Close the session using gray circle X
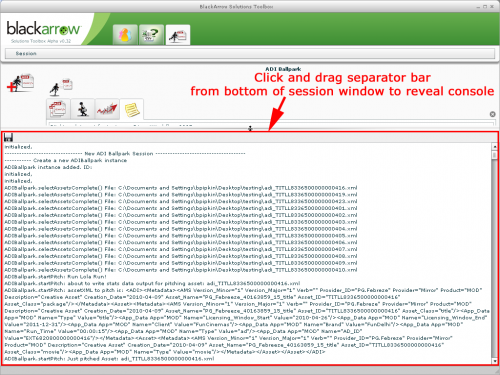Image resolution: width=500 pixels, height=375 pixels. coord(492,114)
